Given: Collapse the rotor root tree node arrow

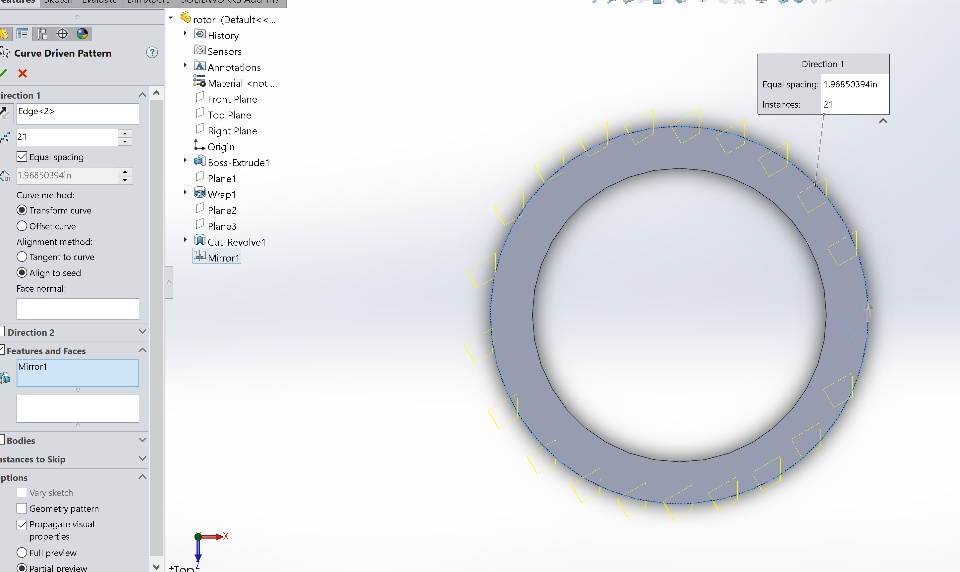Looking at the screenshot, I should (x=171, y=18).
